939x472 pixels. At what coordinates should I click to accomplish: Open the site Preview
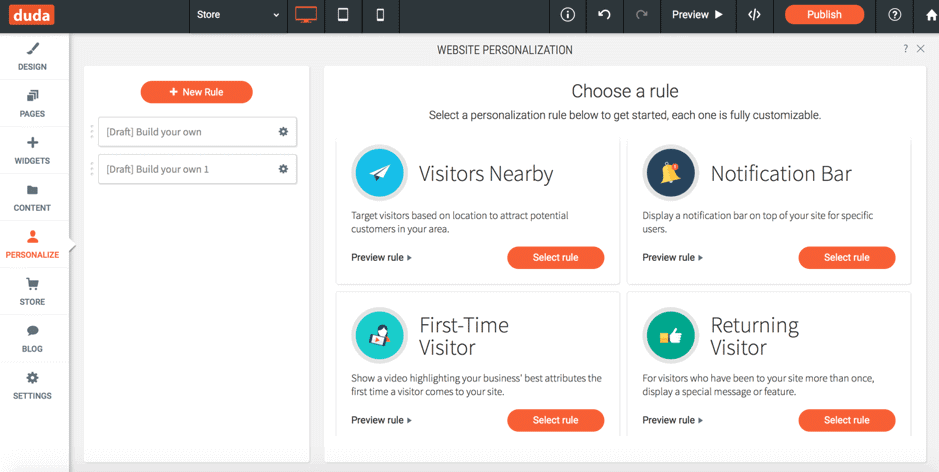pos(697,15)
